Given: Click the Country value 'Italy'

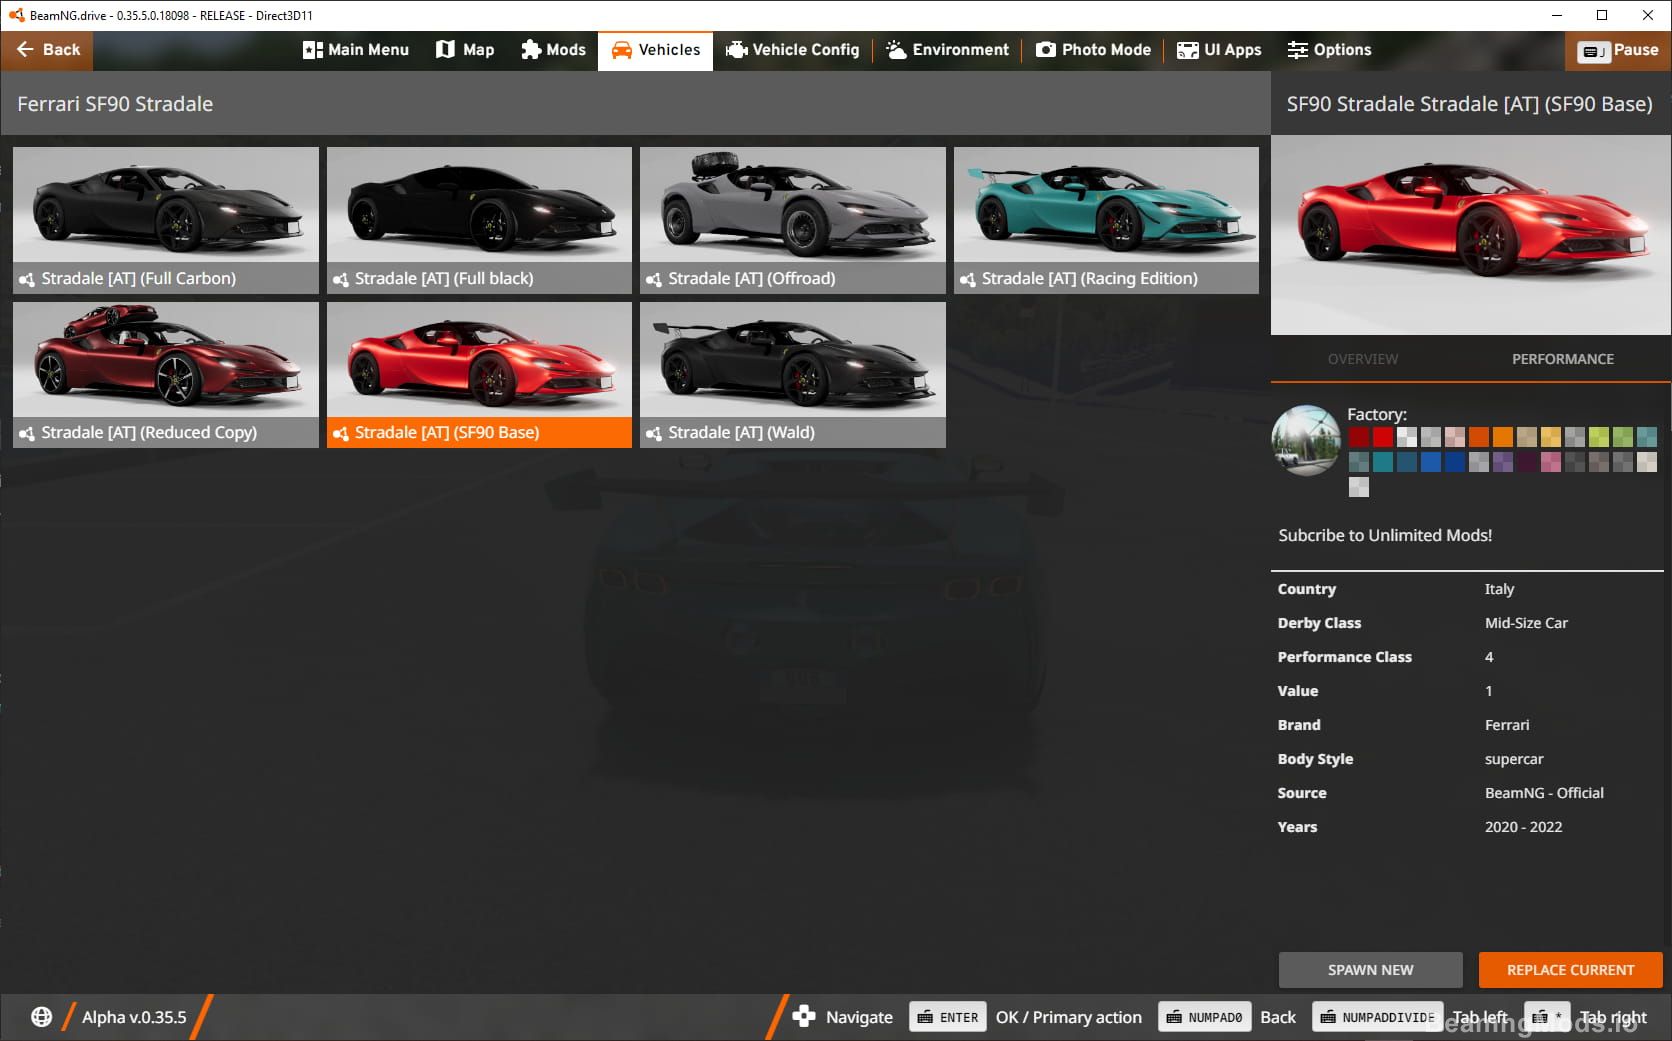Looking at the screenshot, I should pyautogui.click(x=1499, y=589).
